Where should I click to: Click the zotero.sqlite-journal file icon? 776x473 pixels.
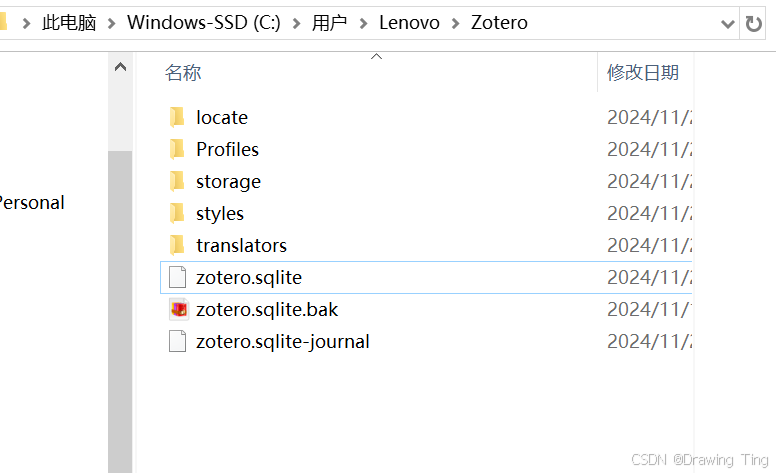click(x=177, y=341)
